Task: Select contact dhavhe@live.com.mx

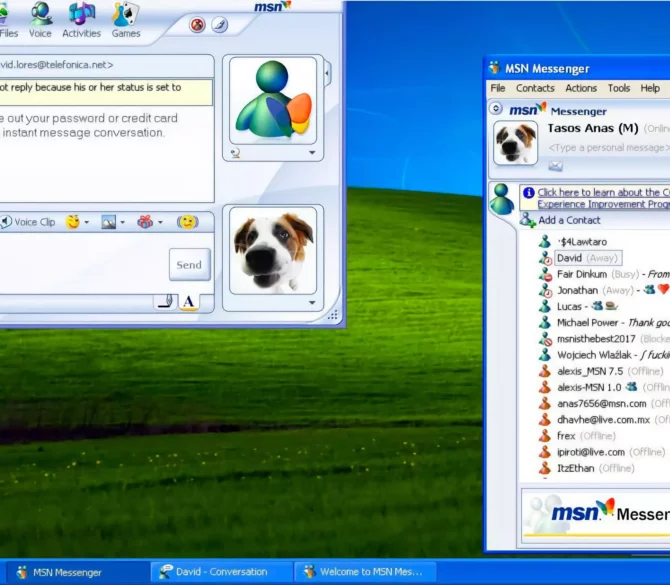Action: tap(604, 420)
